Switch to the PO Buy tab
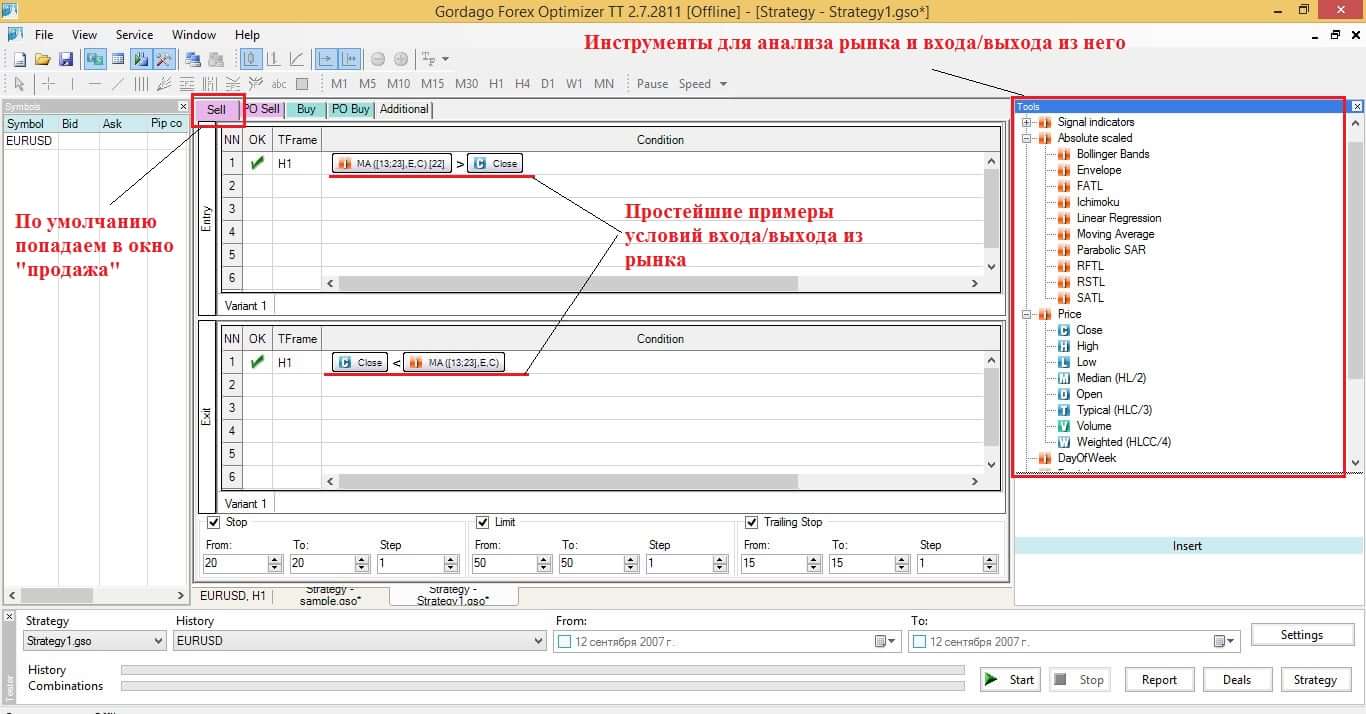1366x714 pixels. (x=350, y=109)
